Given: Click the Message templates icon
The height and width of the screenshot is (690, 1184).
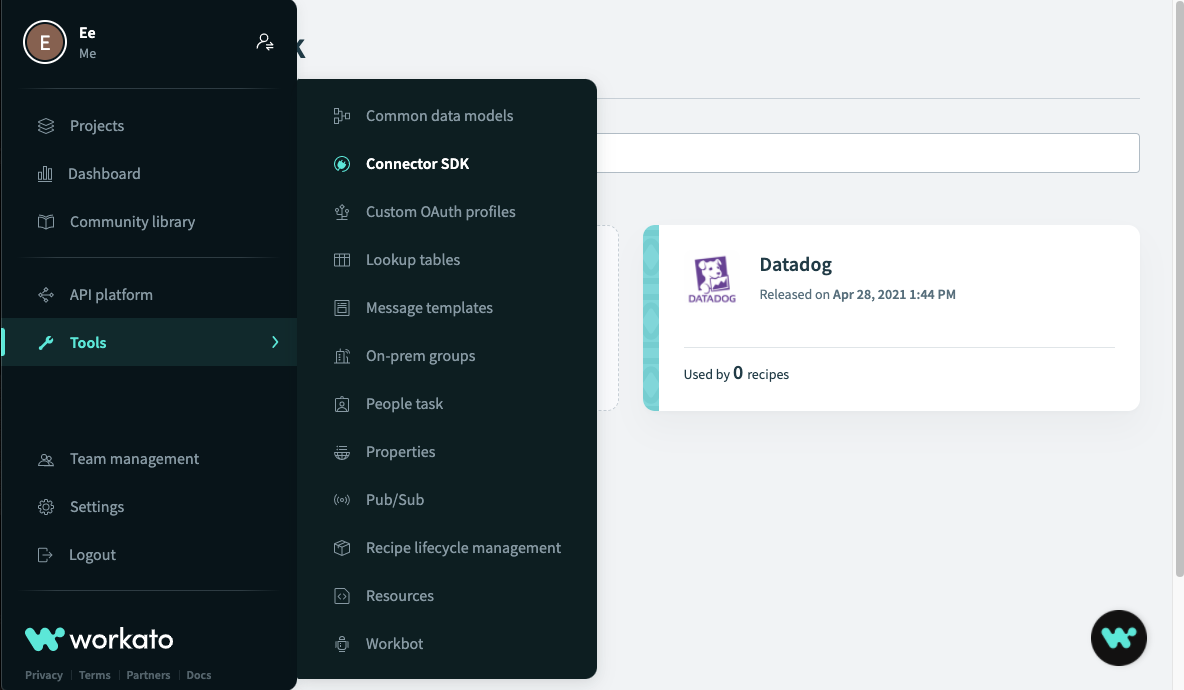Looking at the screenshot, I should point(341,307).
